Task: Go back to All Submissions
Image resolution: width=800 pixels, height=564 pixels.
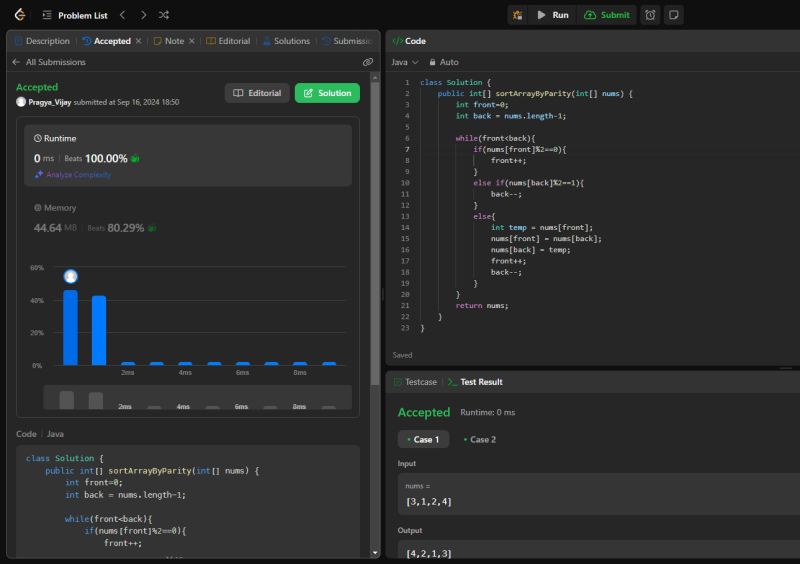Action: pyautogui.click(x=49, y=62)
